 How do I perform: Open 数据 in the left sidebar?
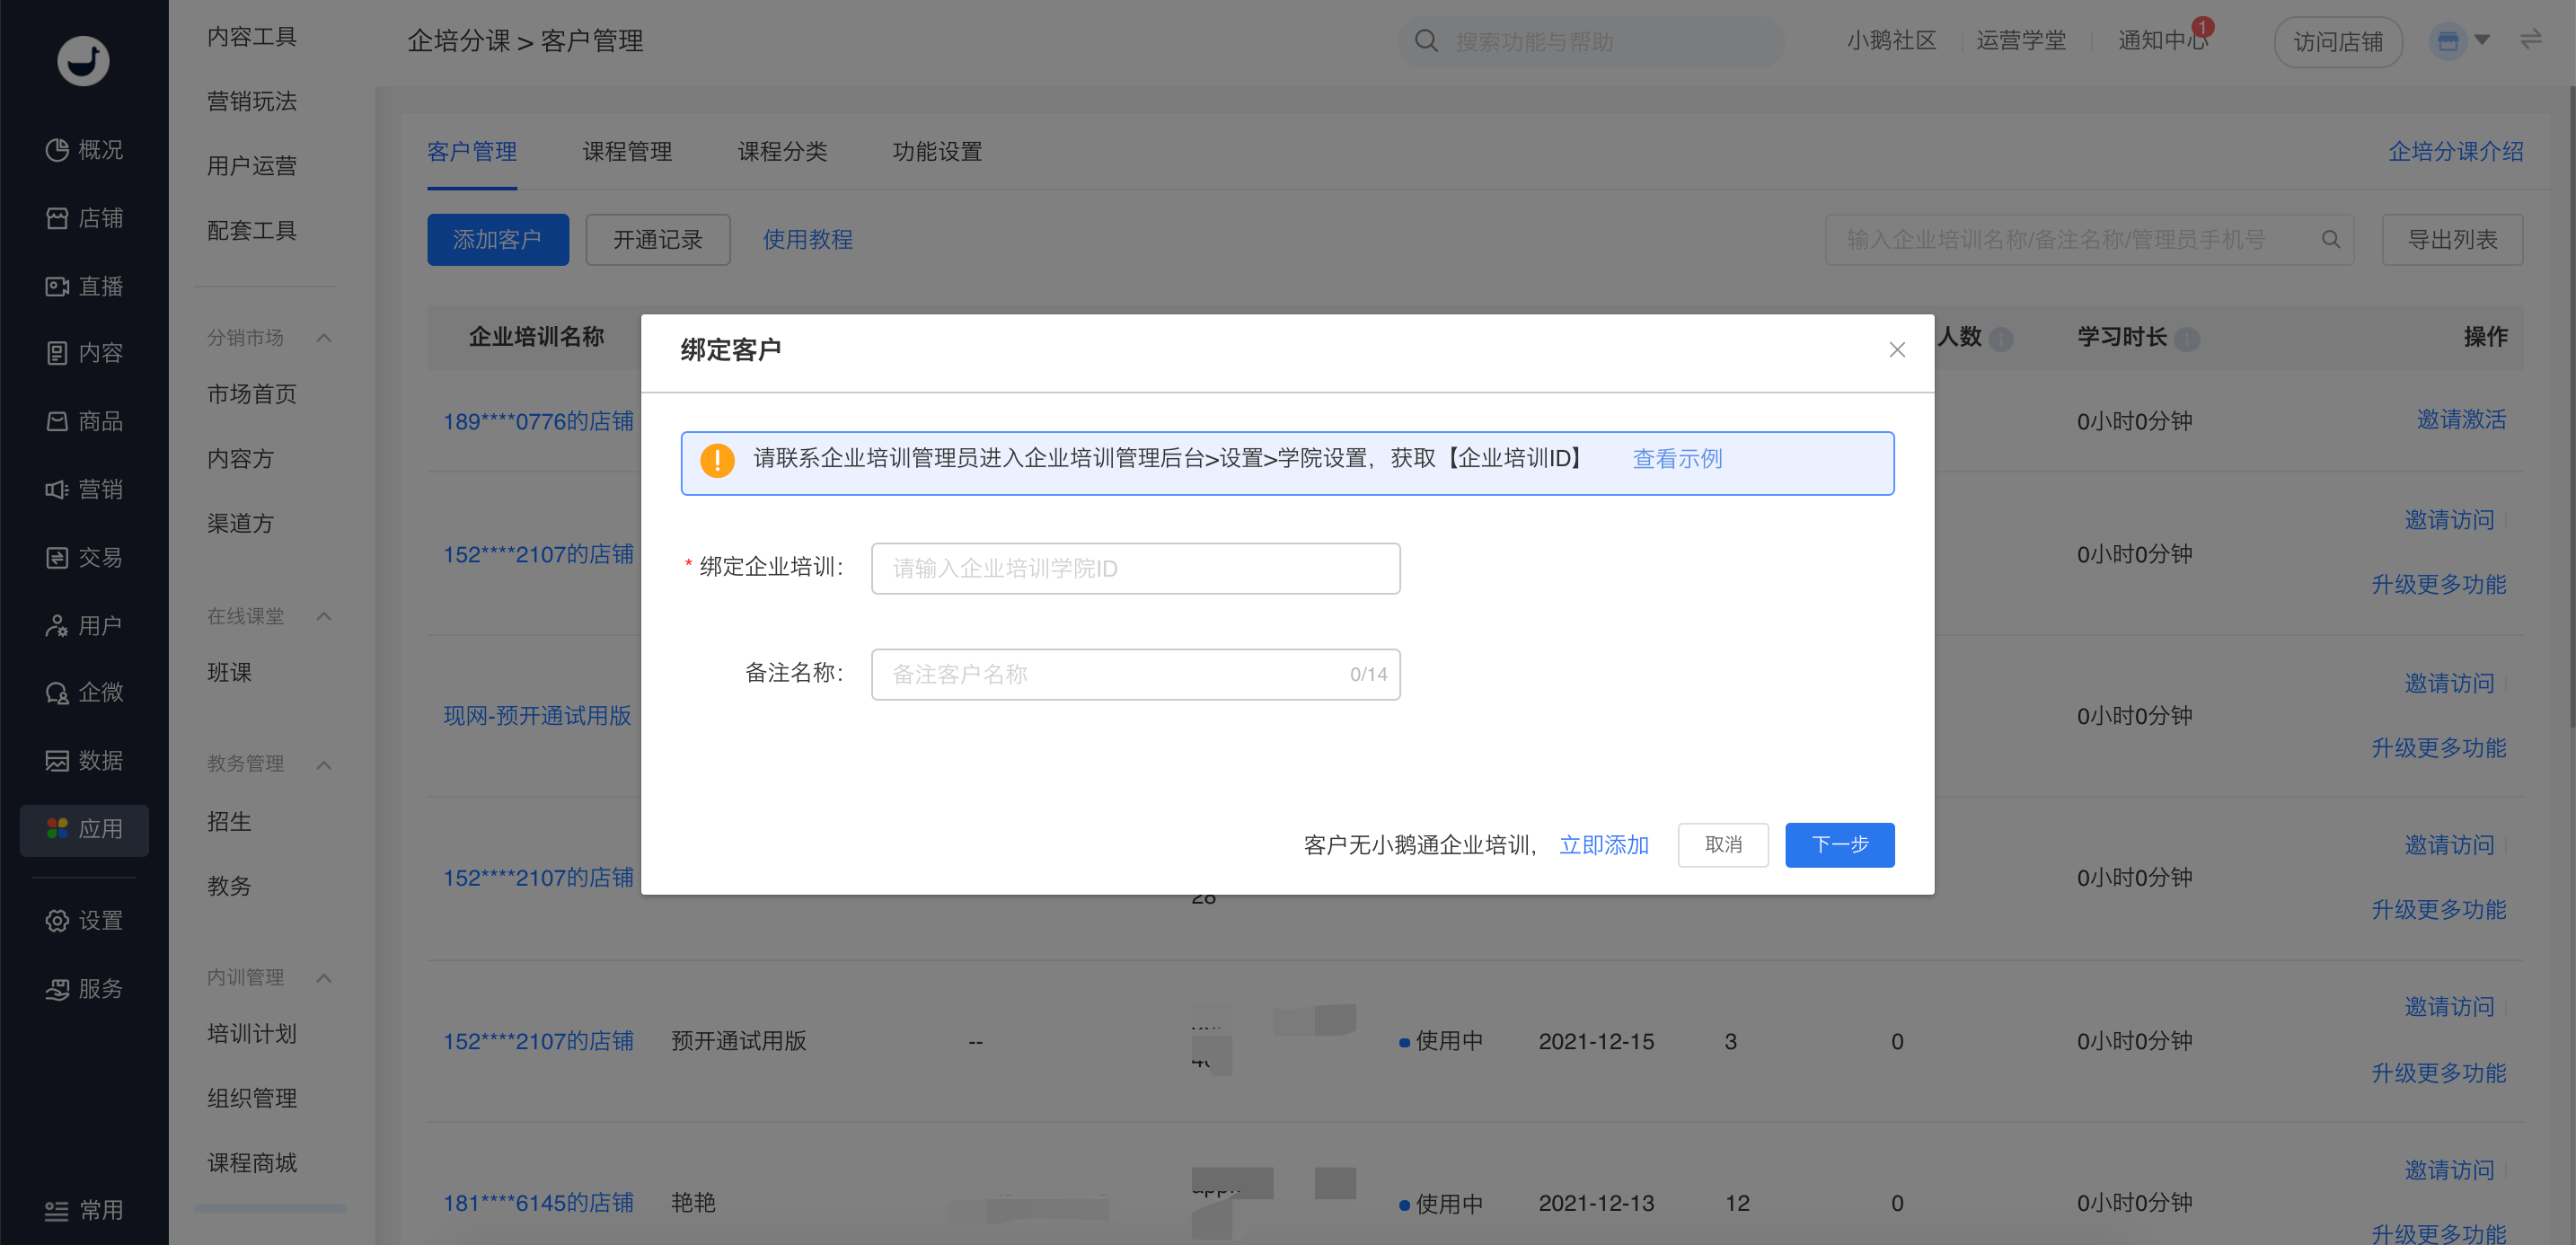[x=84, y=761]
